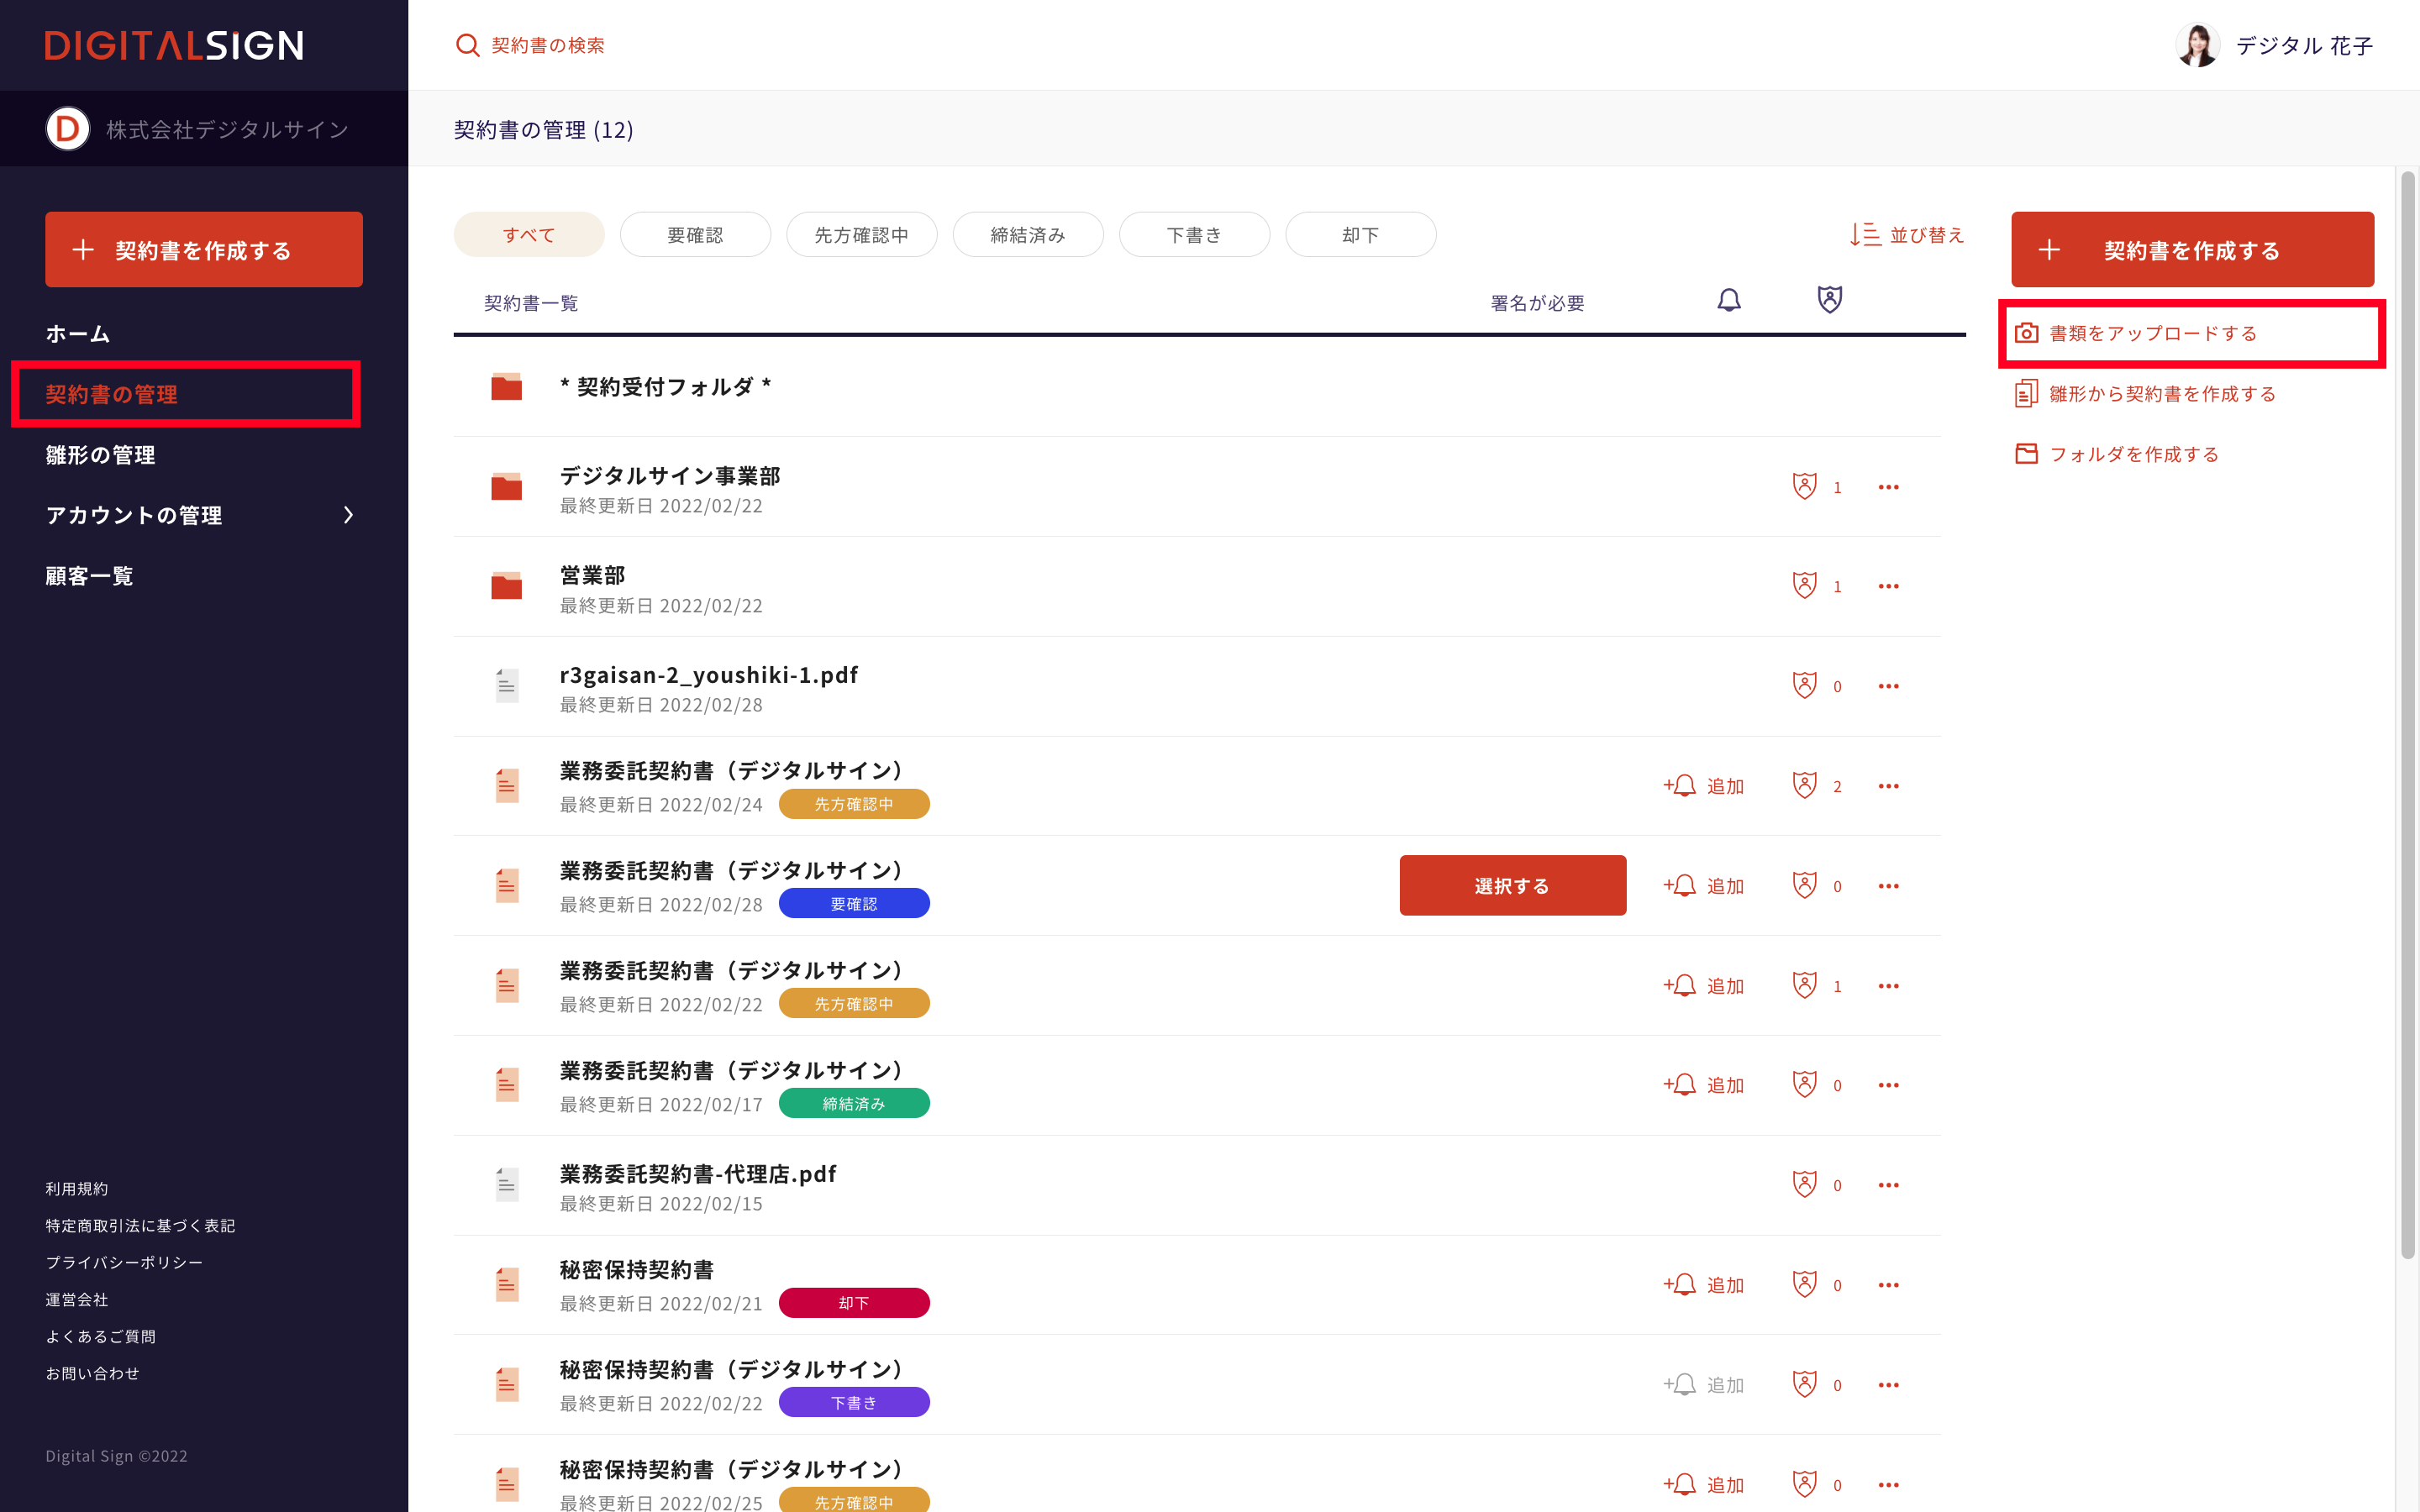Click the 契約書の検索 search field
2420x1512 pixels.
[x=548, y=45]
